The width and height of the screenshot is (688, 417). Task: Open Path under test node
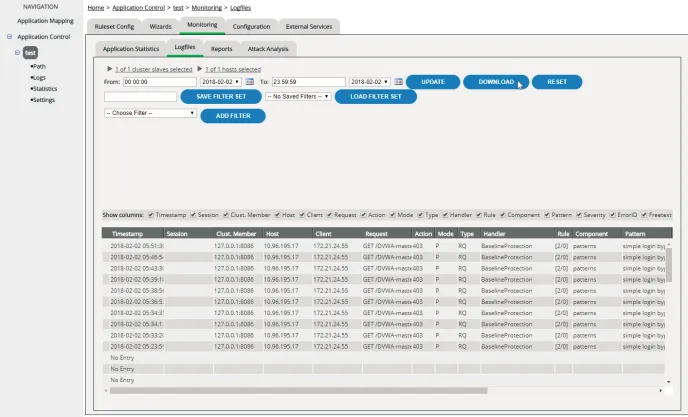click(x=39, y=66)
